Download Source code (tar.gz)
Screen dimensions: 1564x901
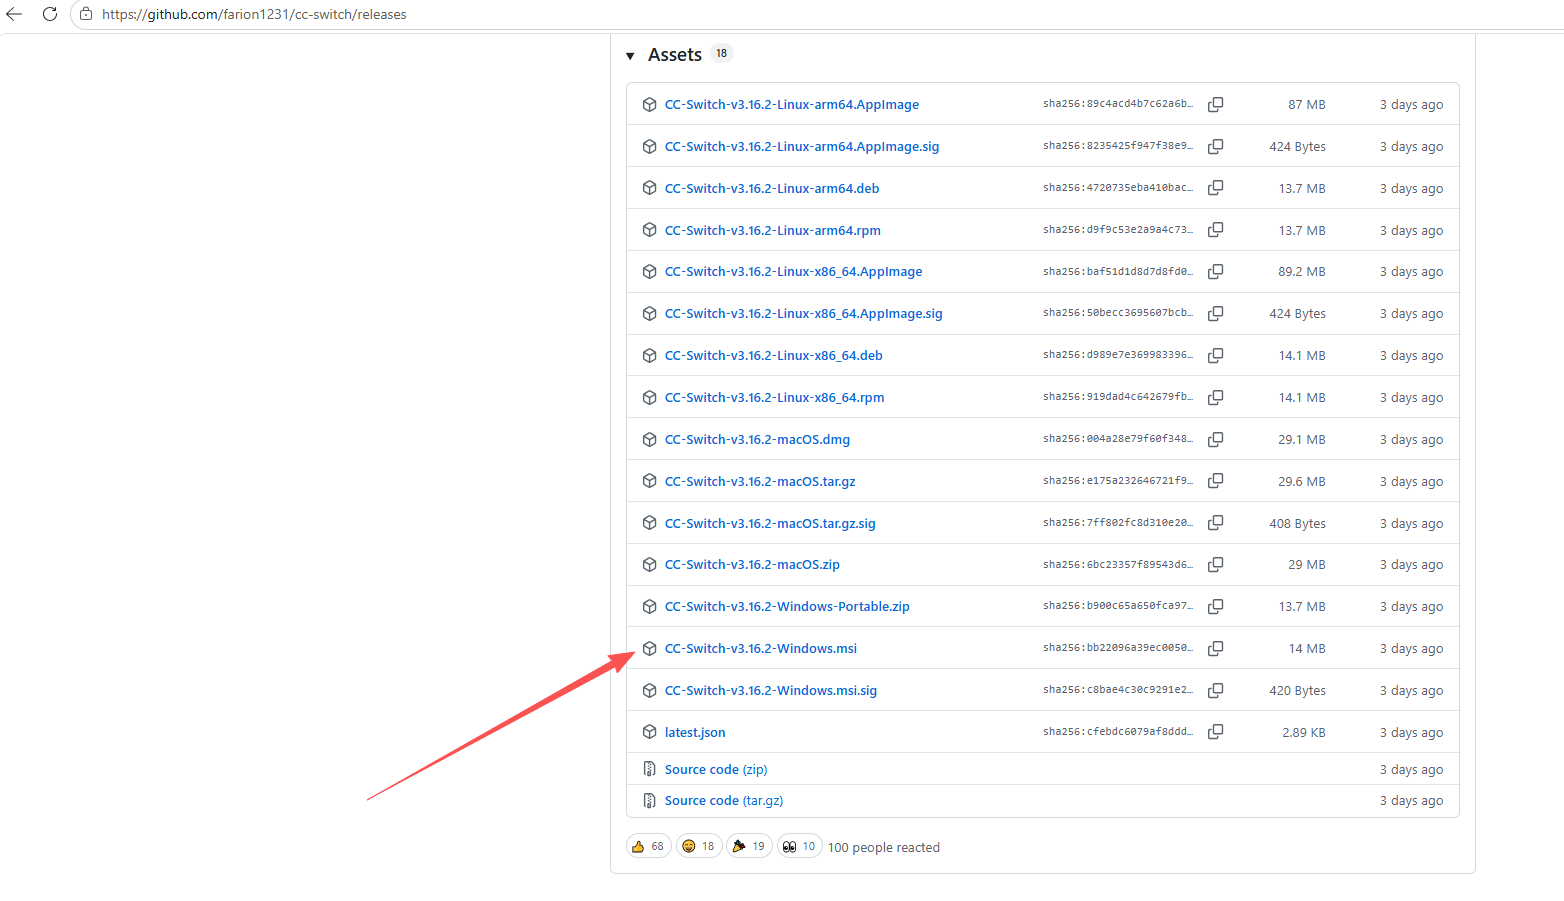pyautogui.click(x=724, y=801)
